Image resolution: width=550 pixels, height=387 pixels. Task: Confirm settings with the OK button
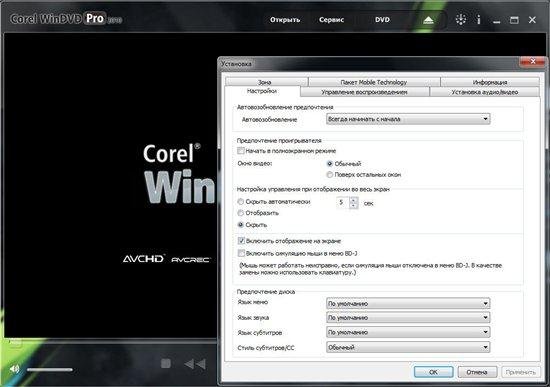pos(433,372)
